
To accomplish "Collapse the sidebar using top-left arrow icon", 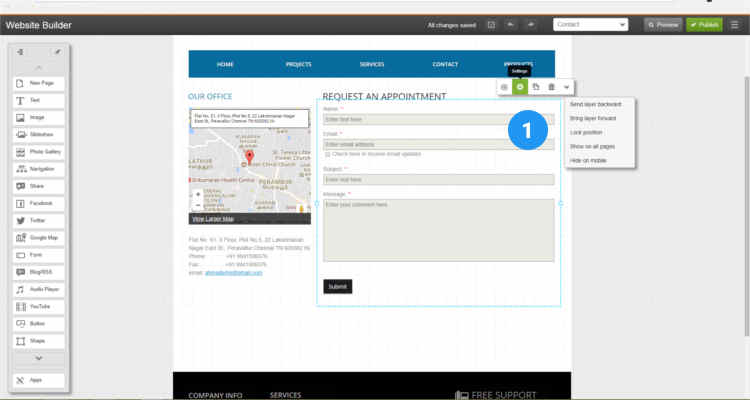I will (20, 52).
